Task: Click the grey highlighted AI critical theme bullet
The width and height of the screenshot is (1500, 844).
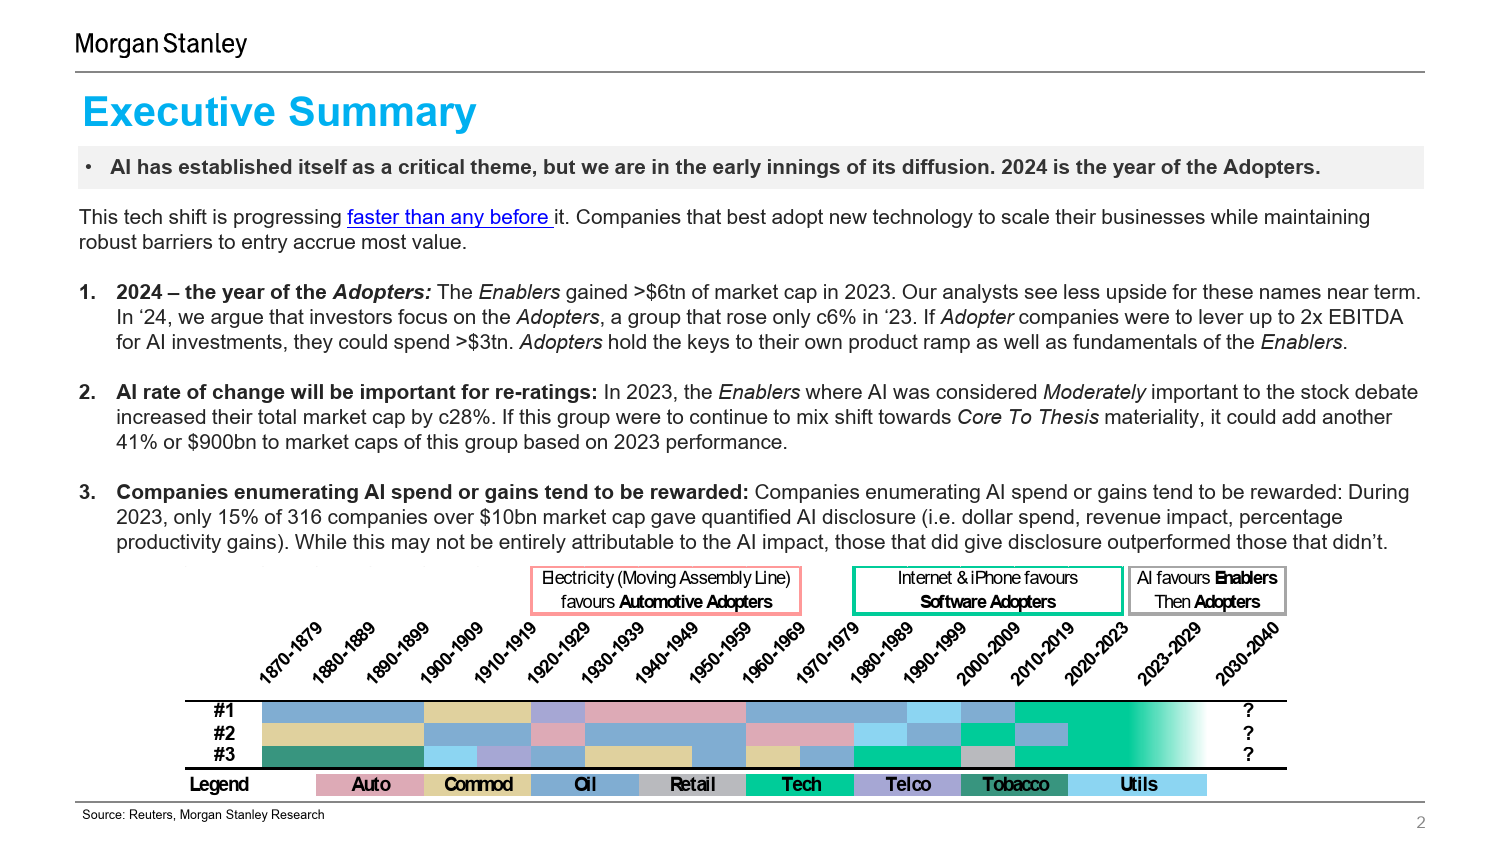Action: pos(751,167)
